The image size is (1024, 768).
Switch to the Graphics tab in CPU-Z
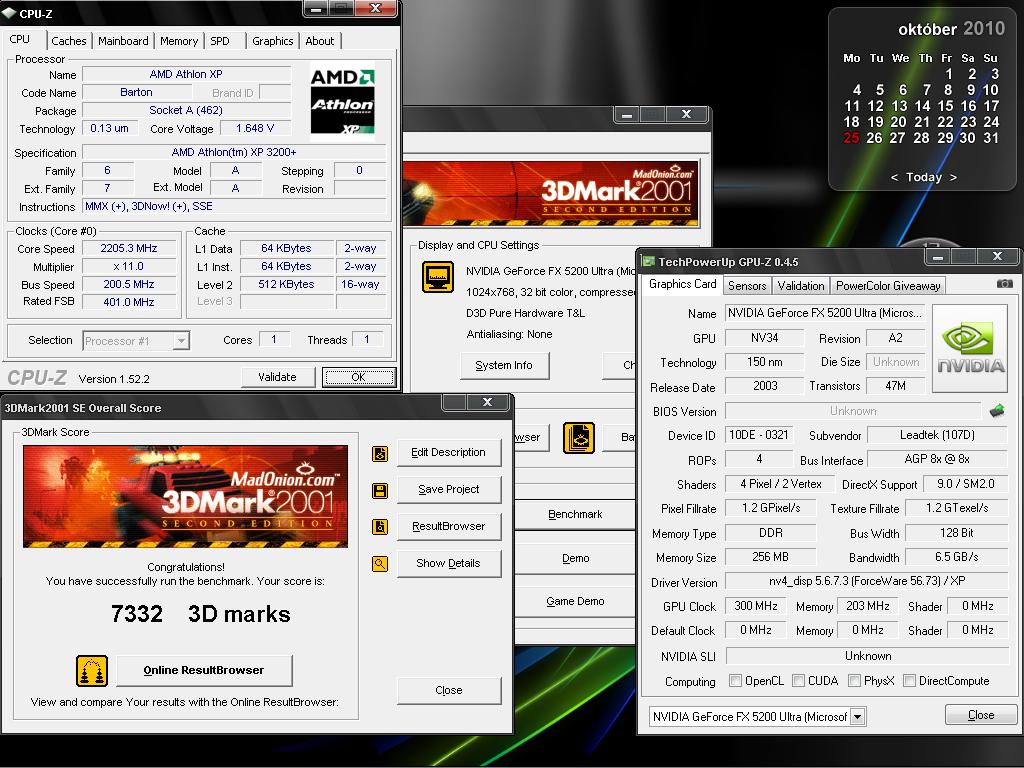click(272, 40)
